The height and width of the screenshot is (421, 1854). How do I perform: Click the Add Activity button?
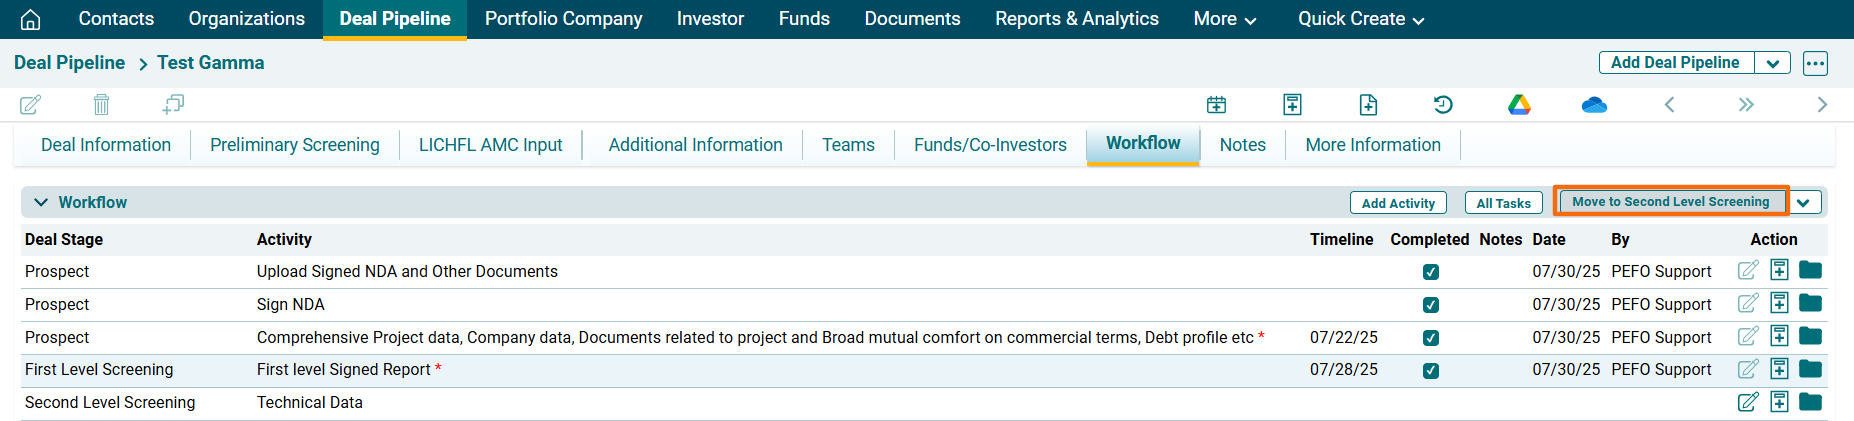coord(1398,203)
